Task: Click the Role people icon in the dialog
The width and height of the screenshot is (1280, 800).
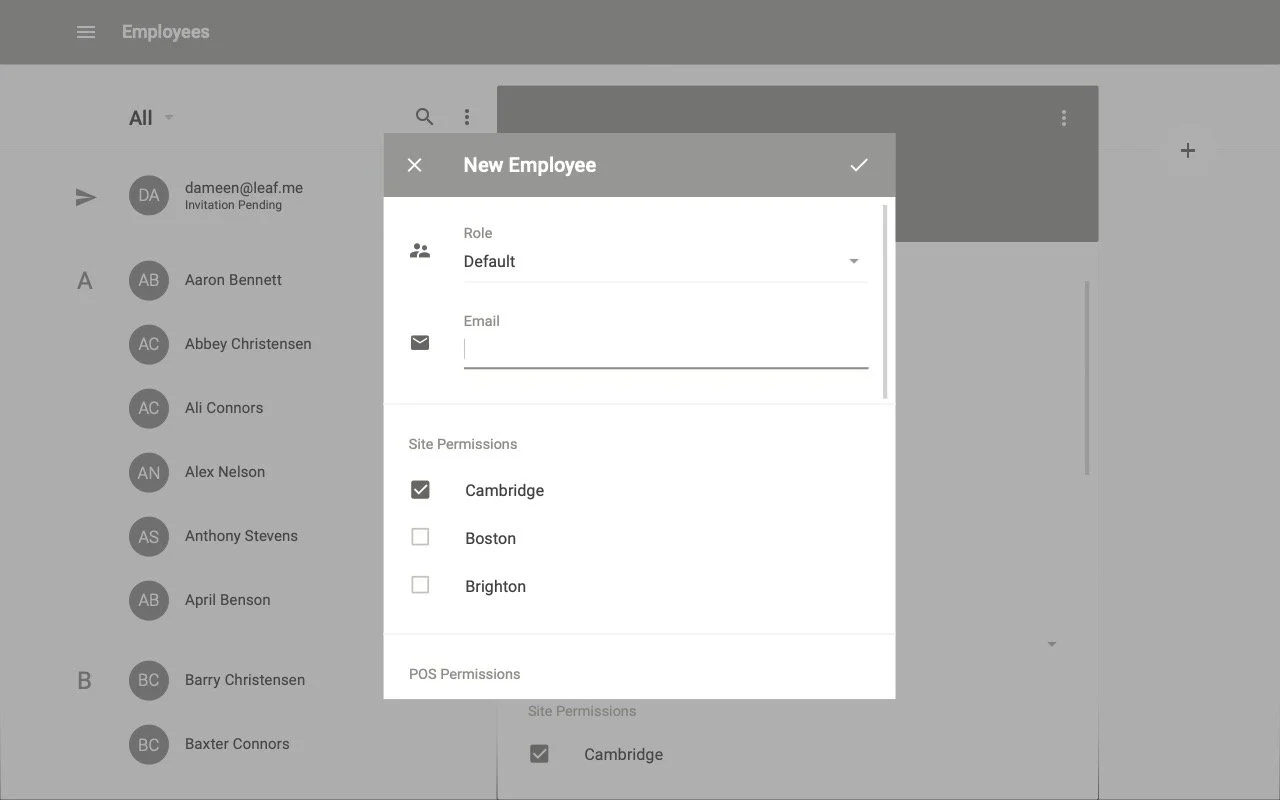Action: [x=419, y=250]
